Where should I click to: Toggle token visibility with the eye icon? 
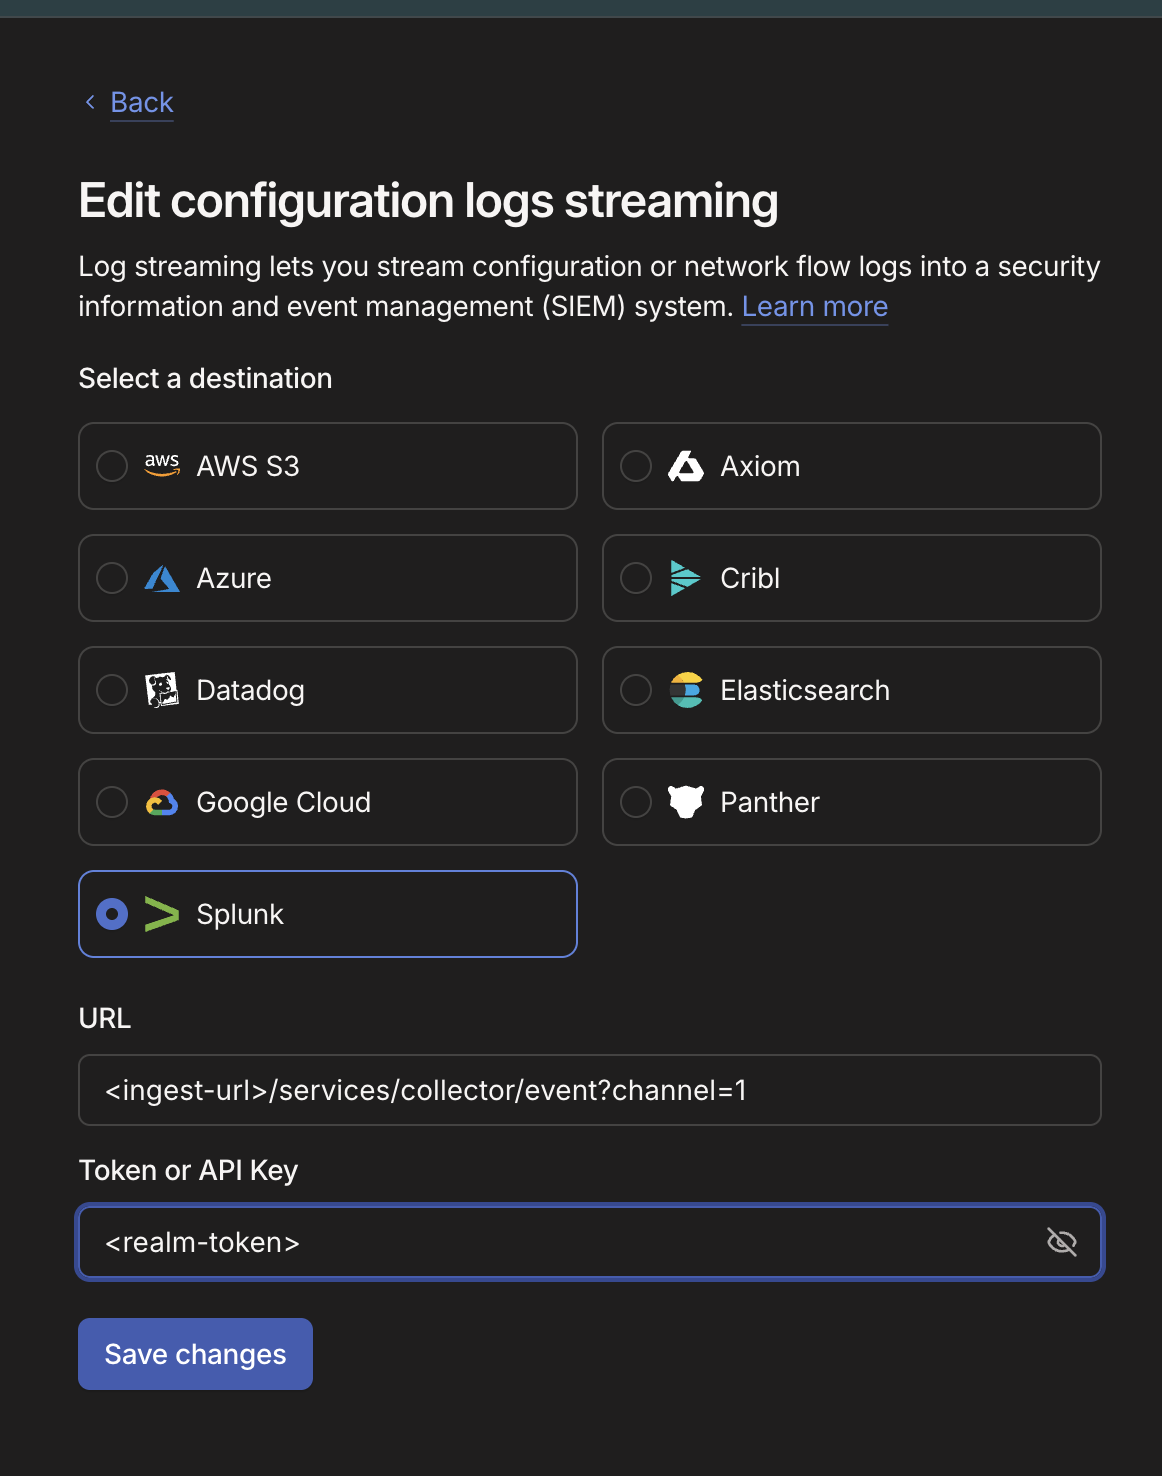(x=1062, y=1242)
